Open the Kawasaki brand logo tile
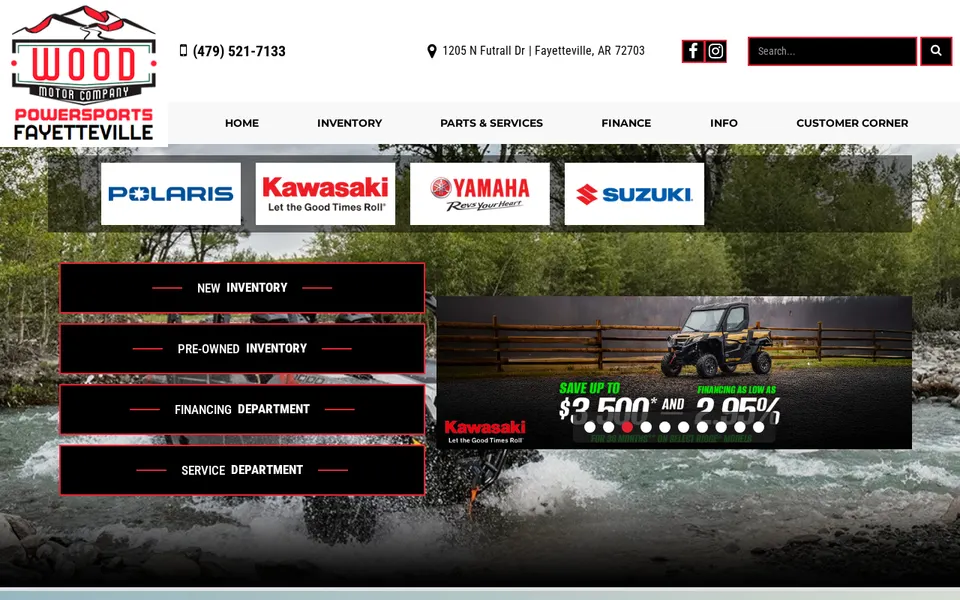This screenshot has width=960, height=600. click(x=325, y=193)
